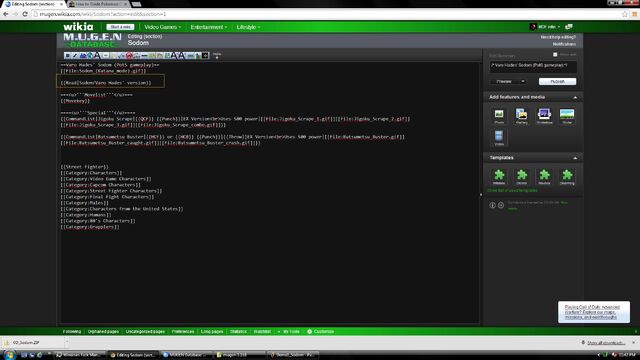Open the Windows Start button
This screenshot has height=360, width=640.
click(9, 355)
